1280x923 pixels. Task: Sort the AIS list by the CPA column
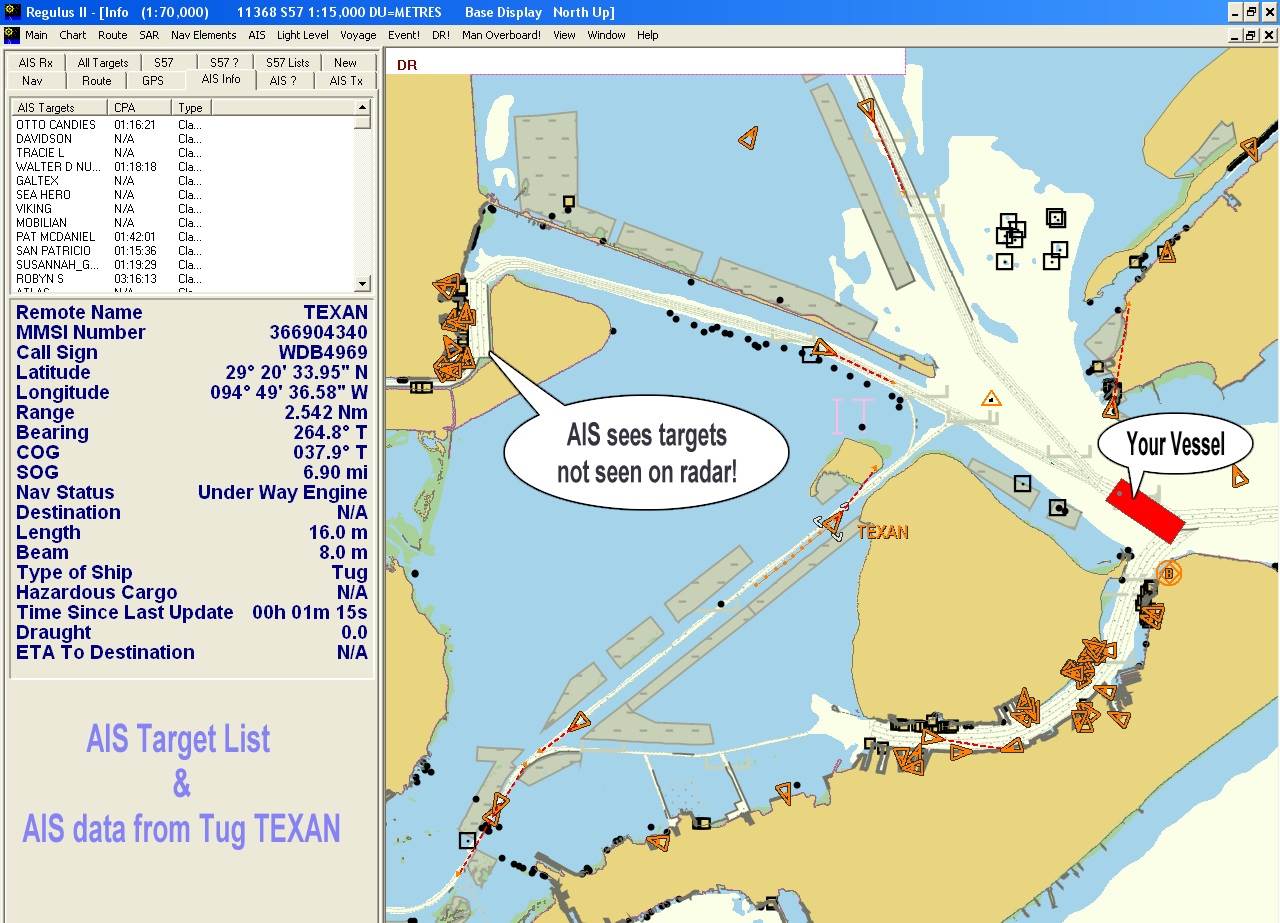(124, 107)
